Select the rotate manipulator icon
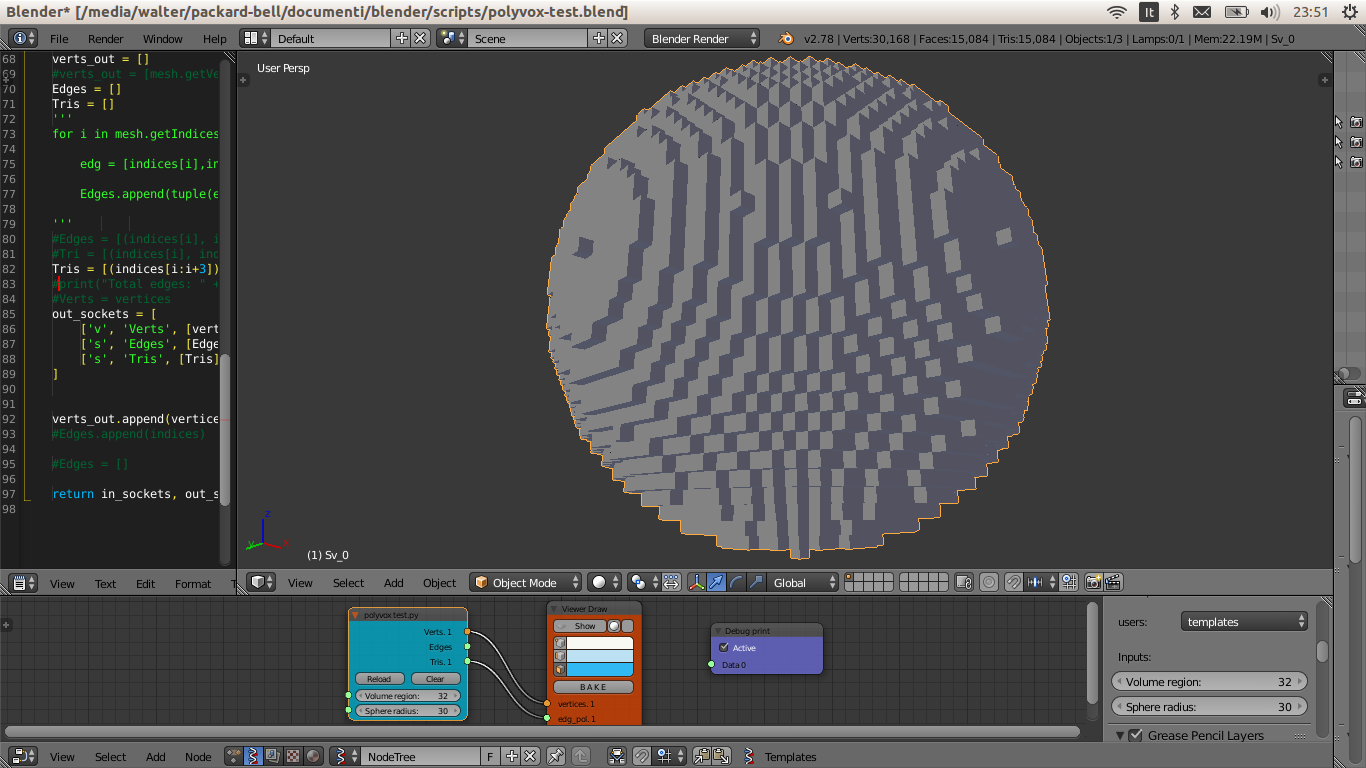This screenshot has width=1366, height=768. click(x=736, y=582)
